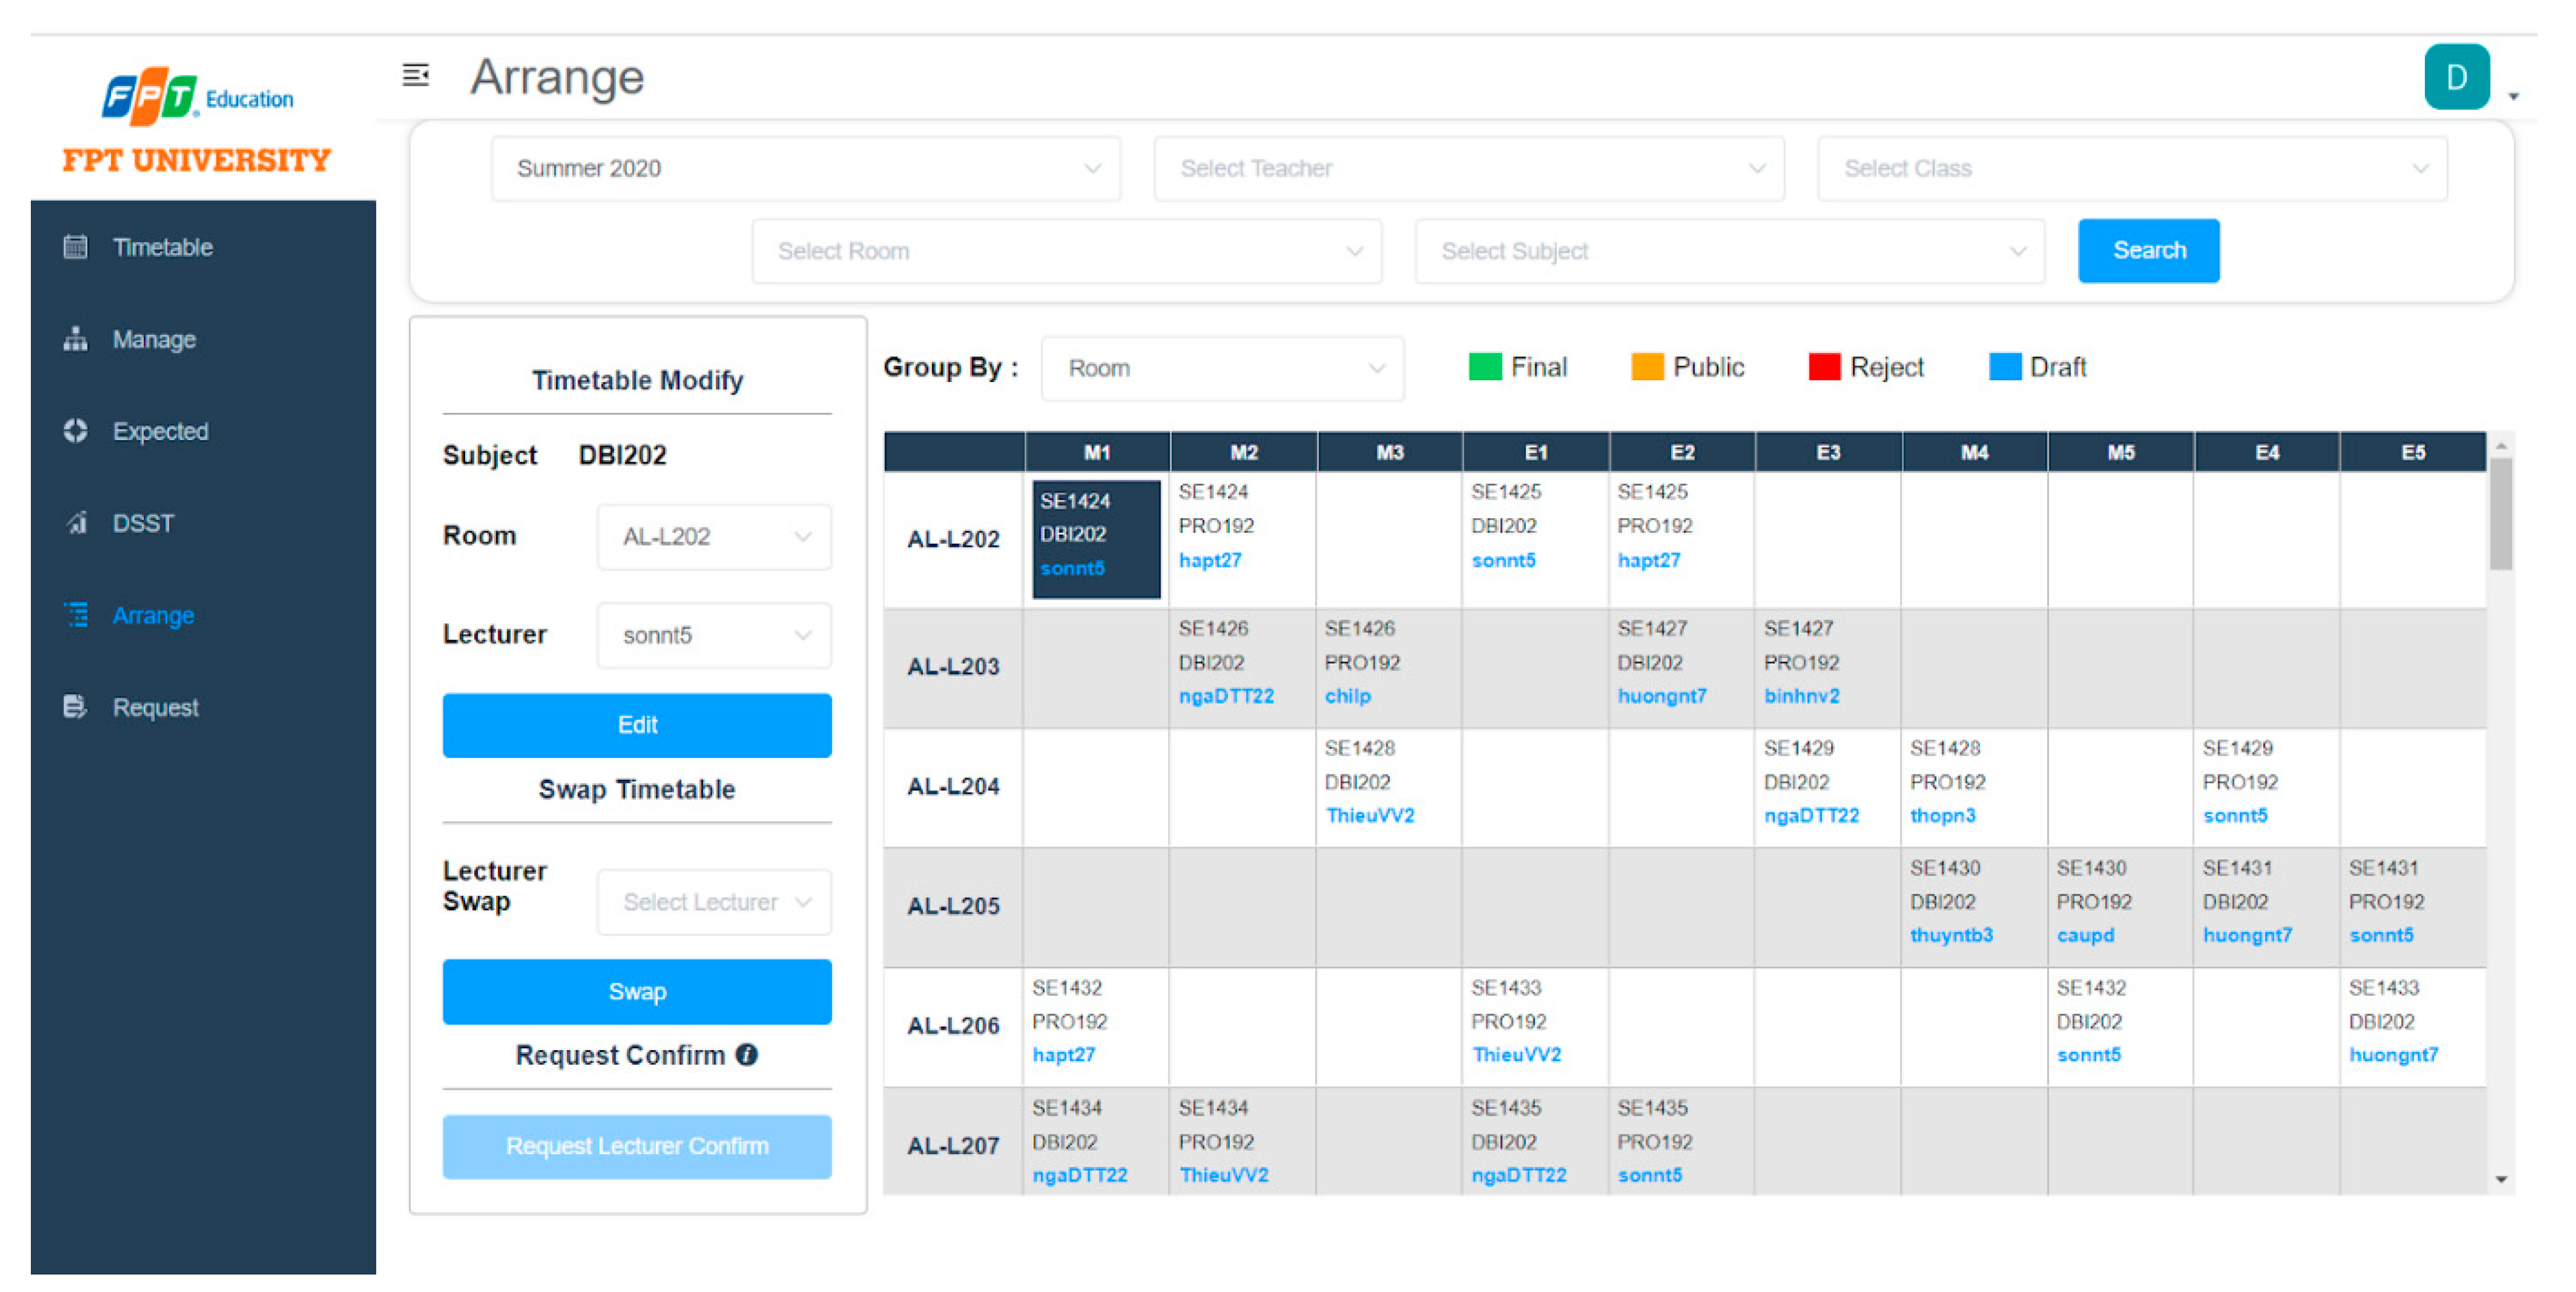Click the Edit button in Timetable Modify
This screenshot has height=1292, width=2576.
[637, 725]
